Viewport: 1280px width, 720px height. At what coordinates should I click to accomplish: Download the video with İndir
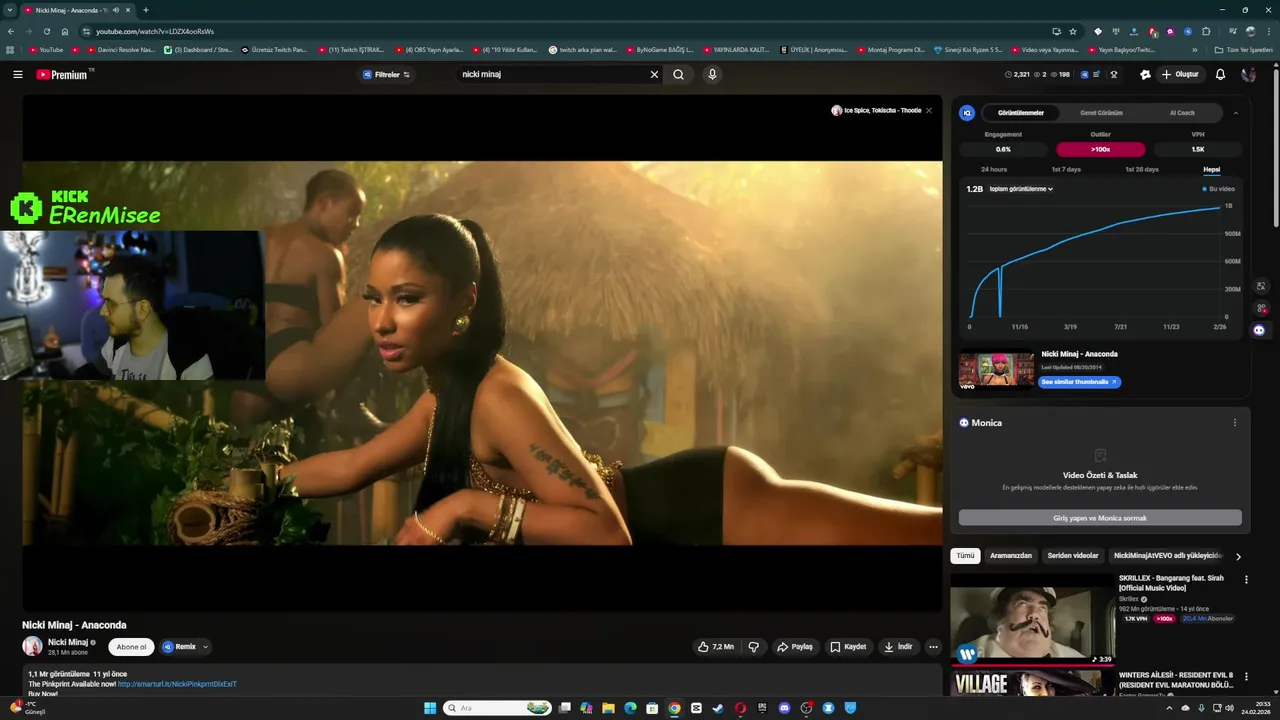[898, 647]
